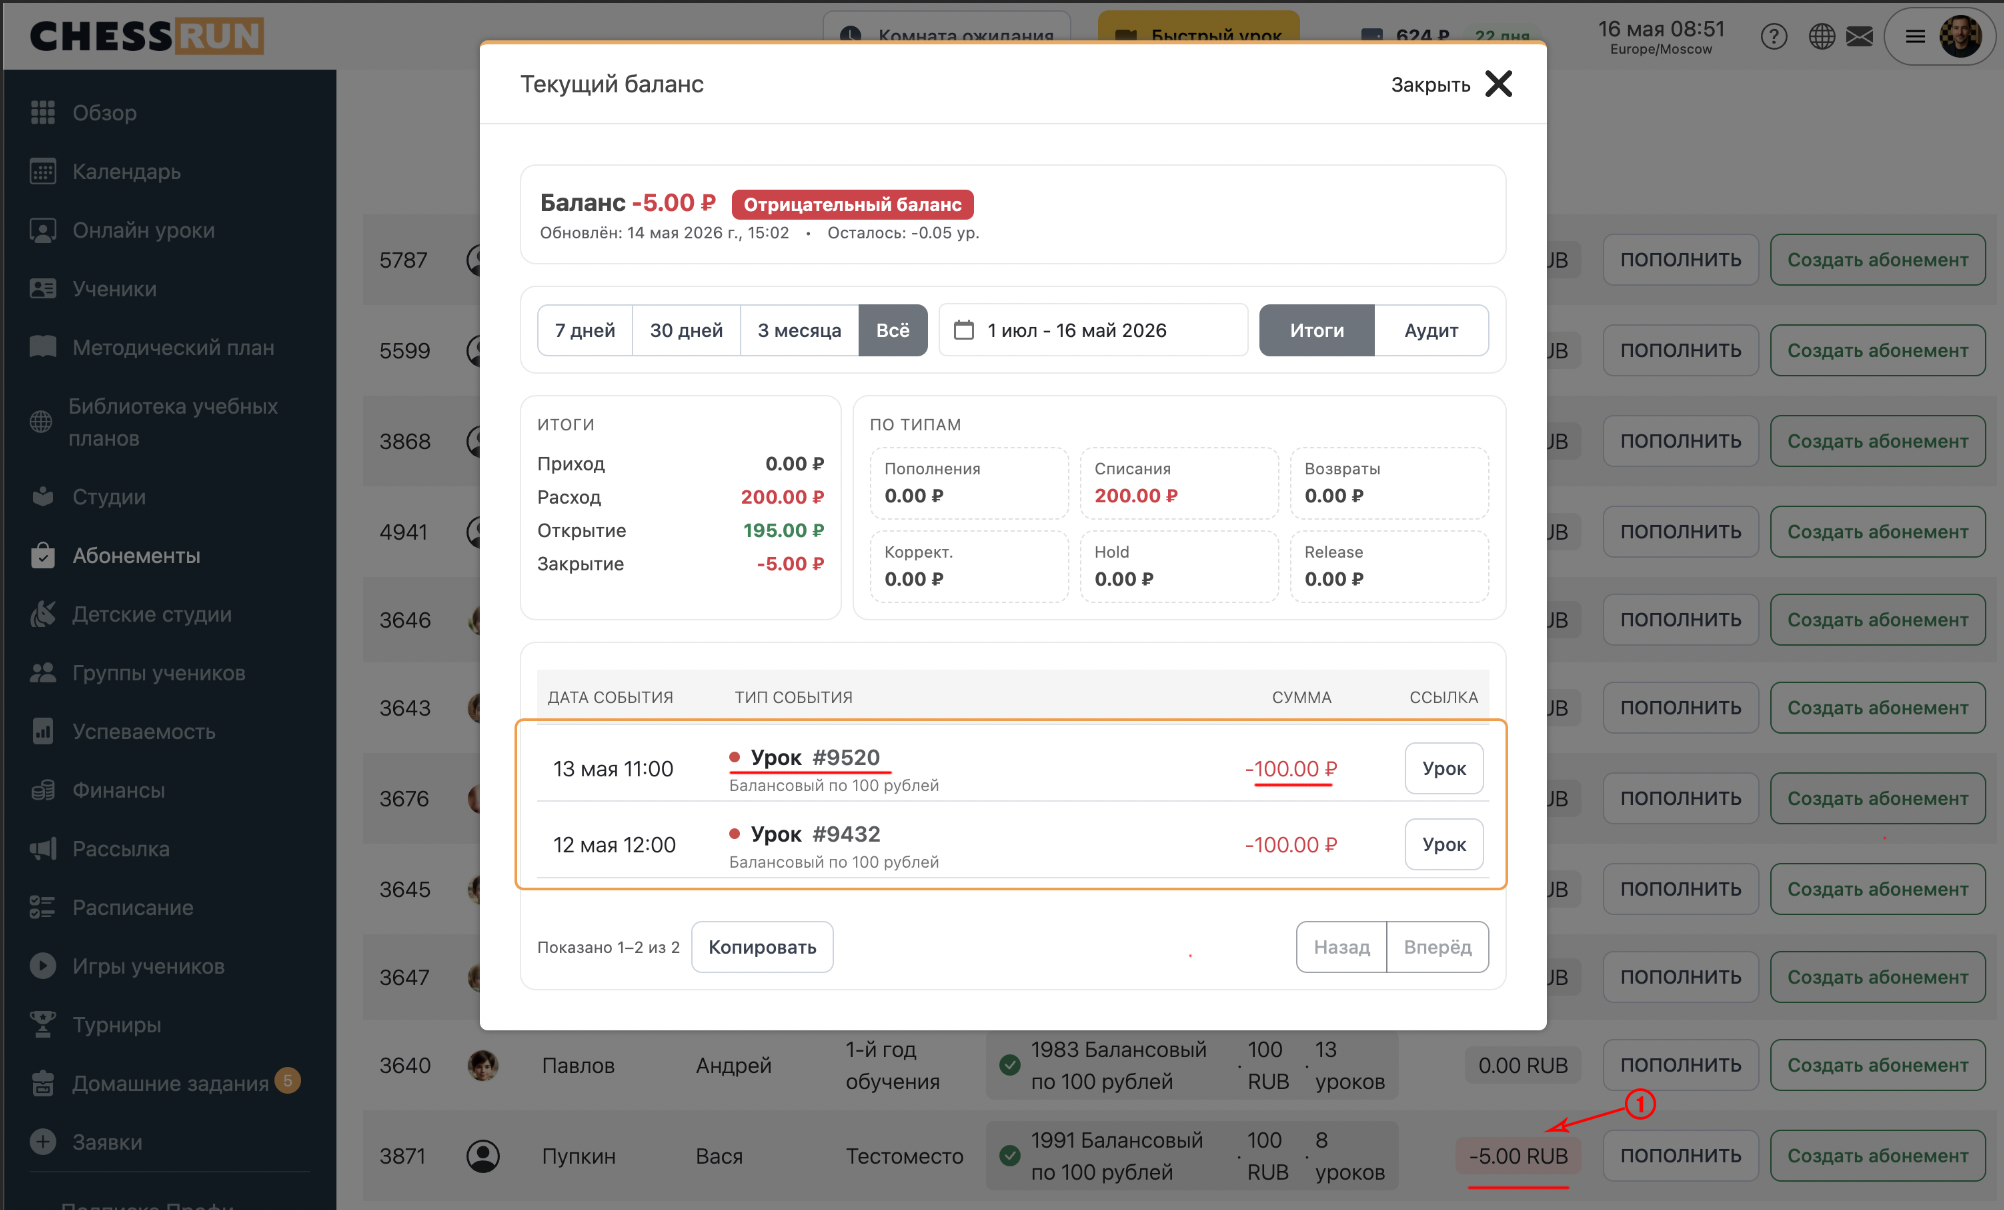Click Вперёд pagination button
The width and height of the screenshot is (2004, 1210).
(x=1437, y=947)
